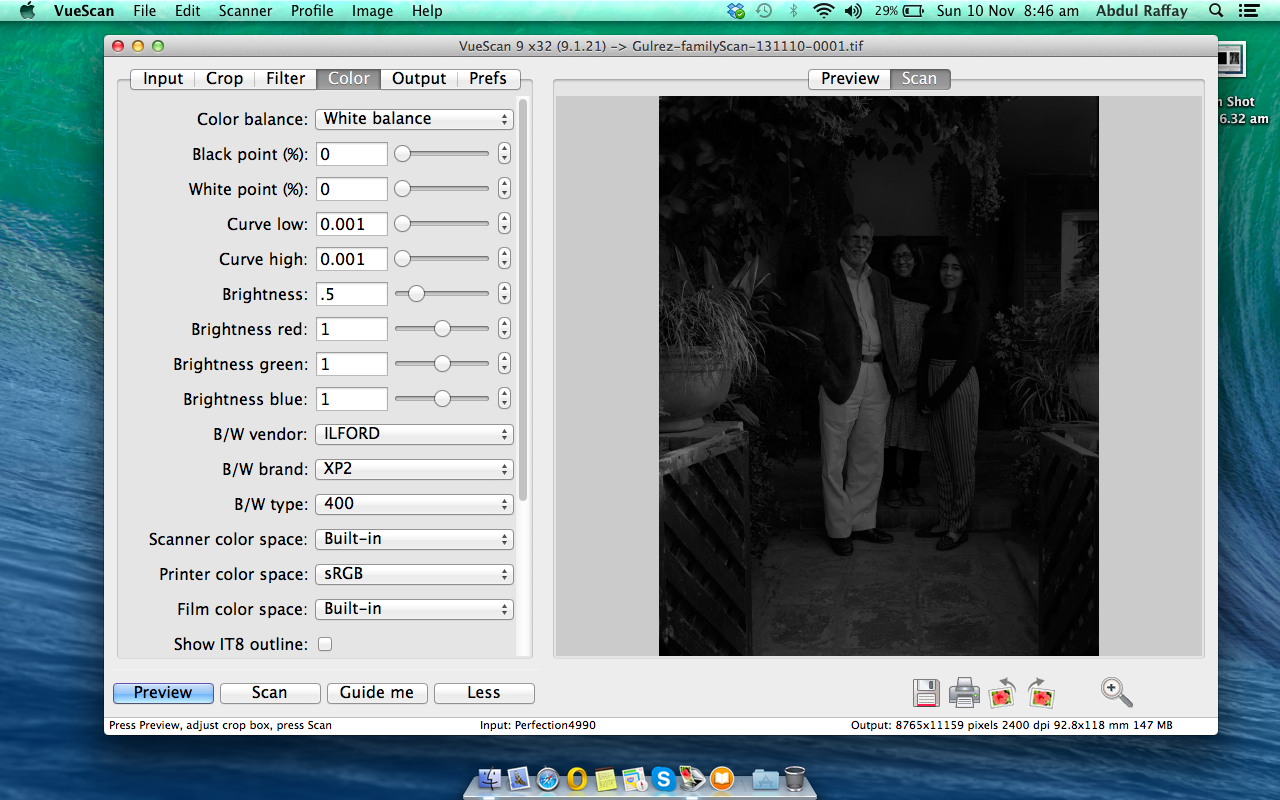Click the printer icon below the preview

pos(964,692)
